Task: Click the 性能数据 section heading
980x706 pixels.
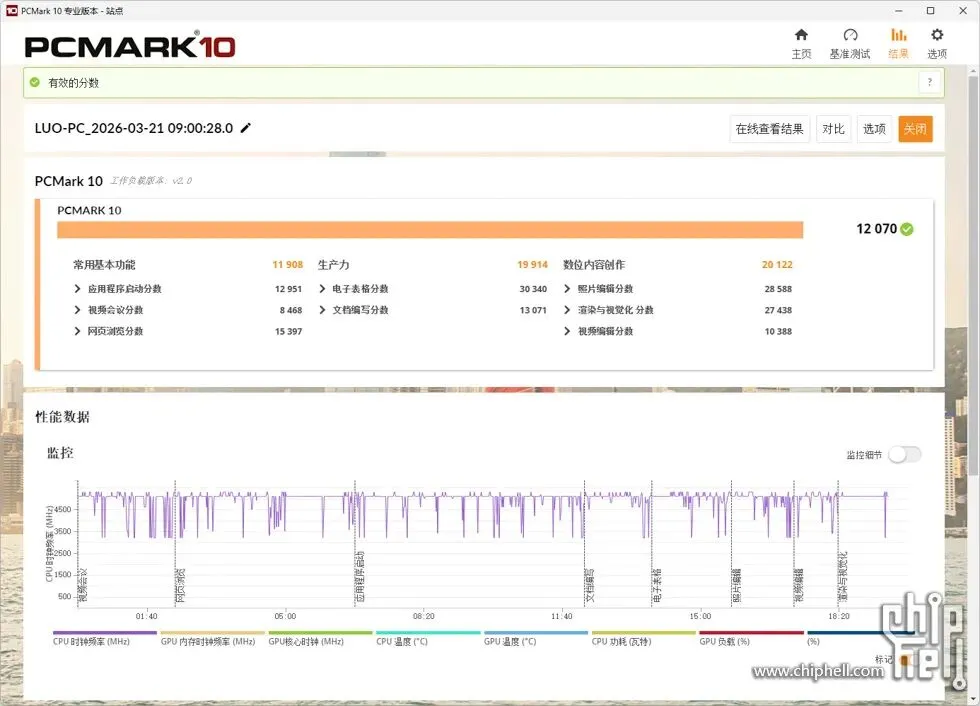Action: (62, 417)
